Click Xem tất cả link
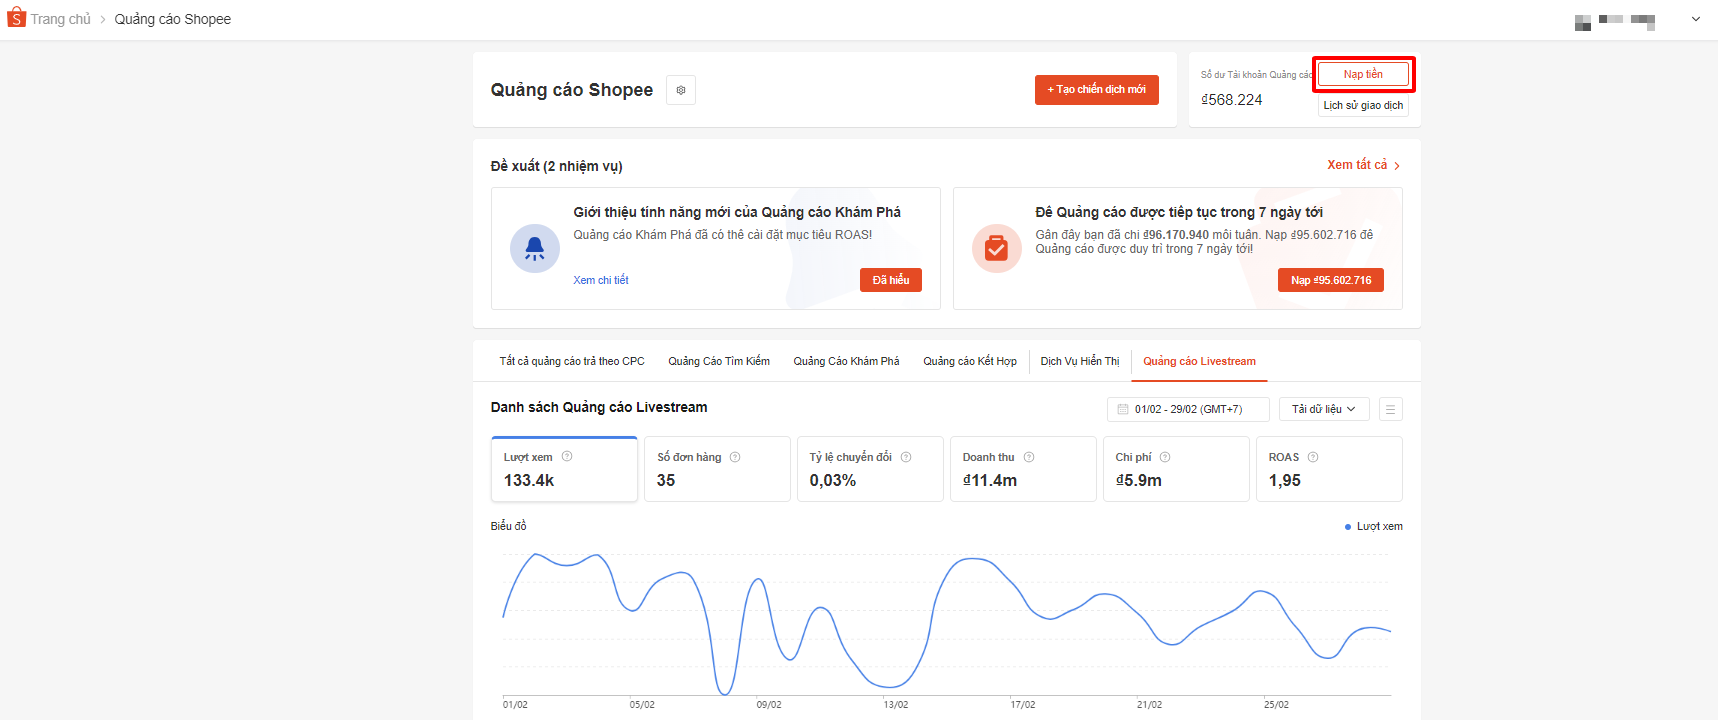1718x720 pixels. (x=1357, y=165)
